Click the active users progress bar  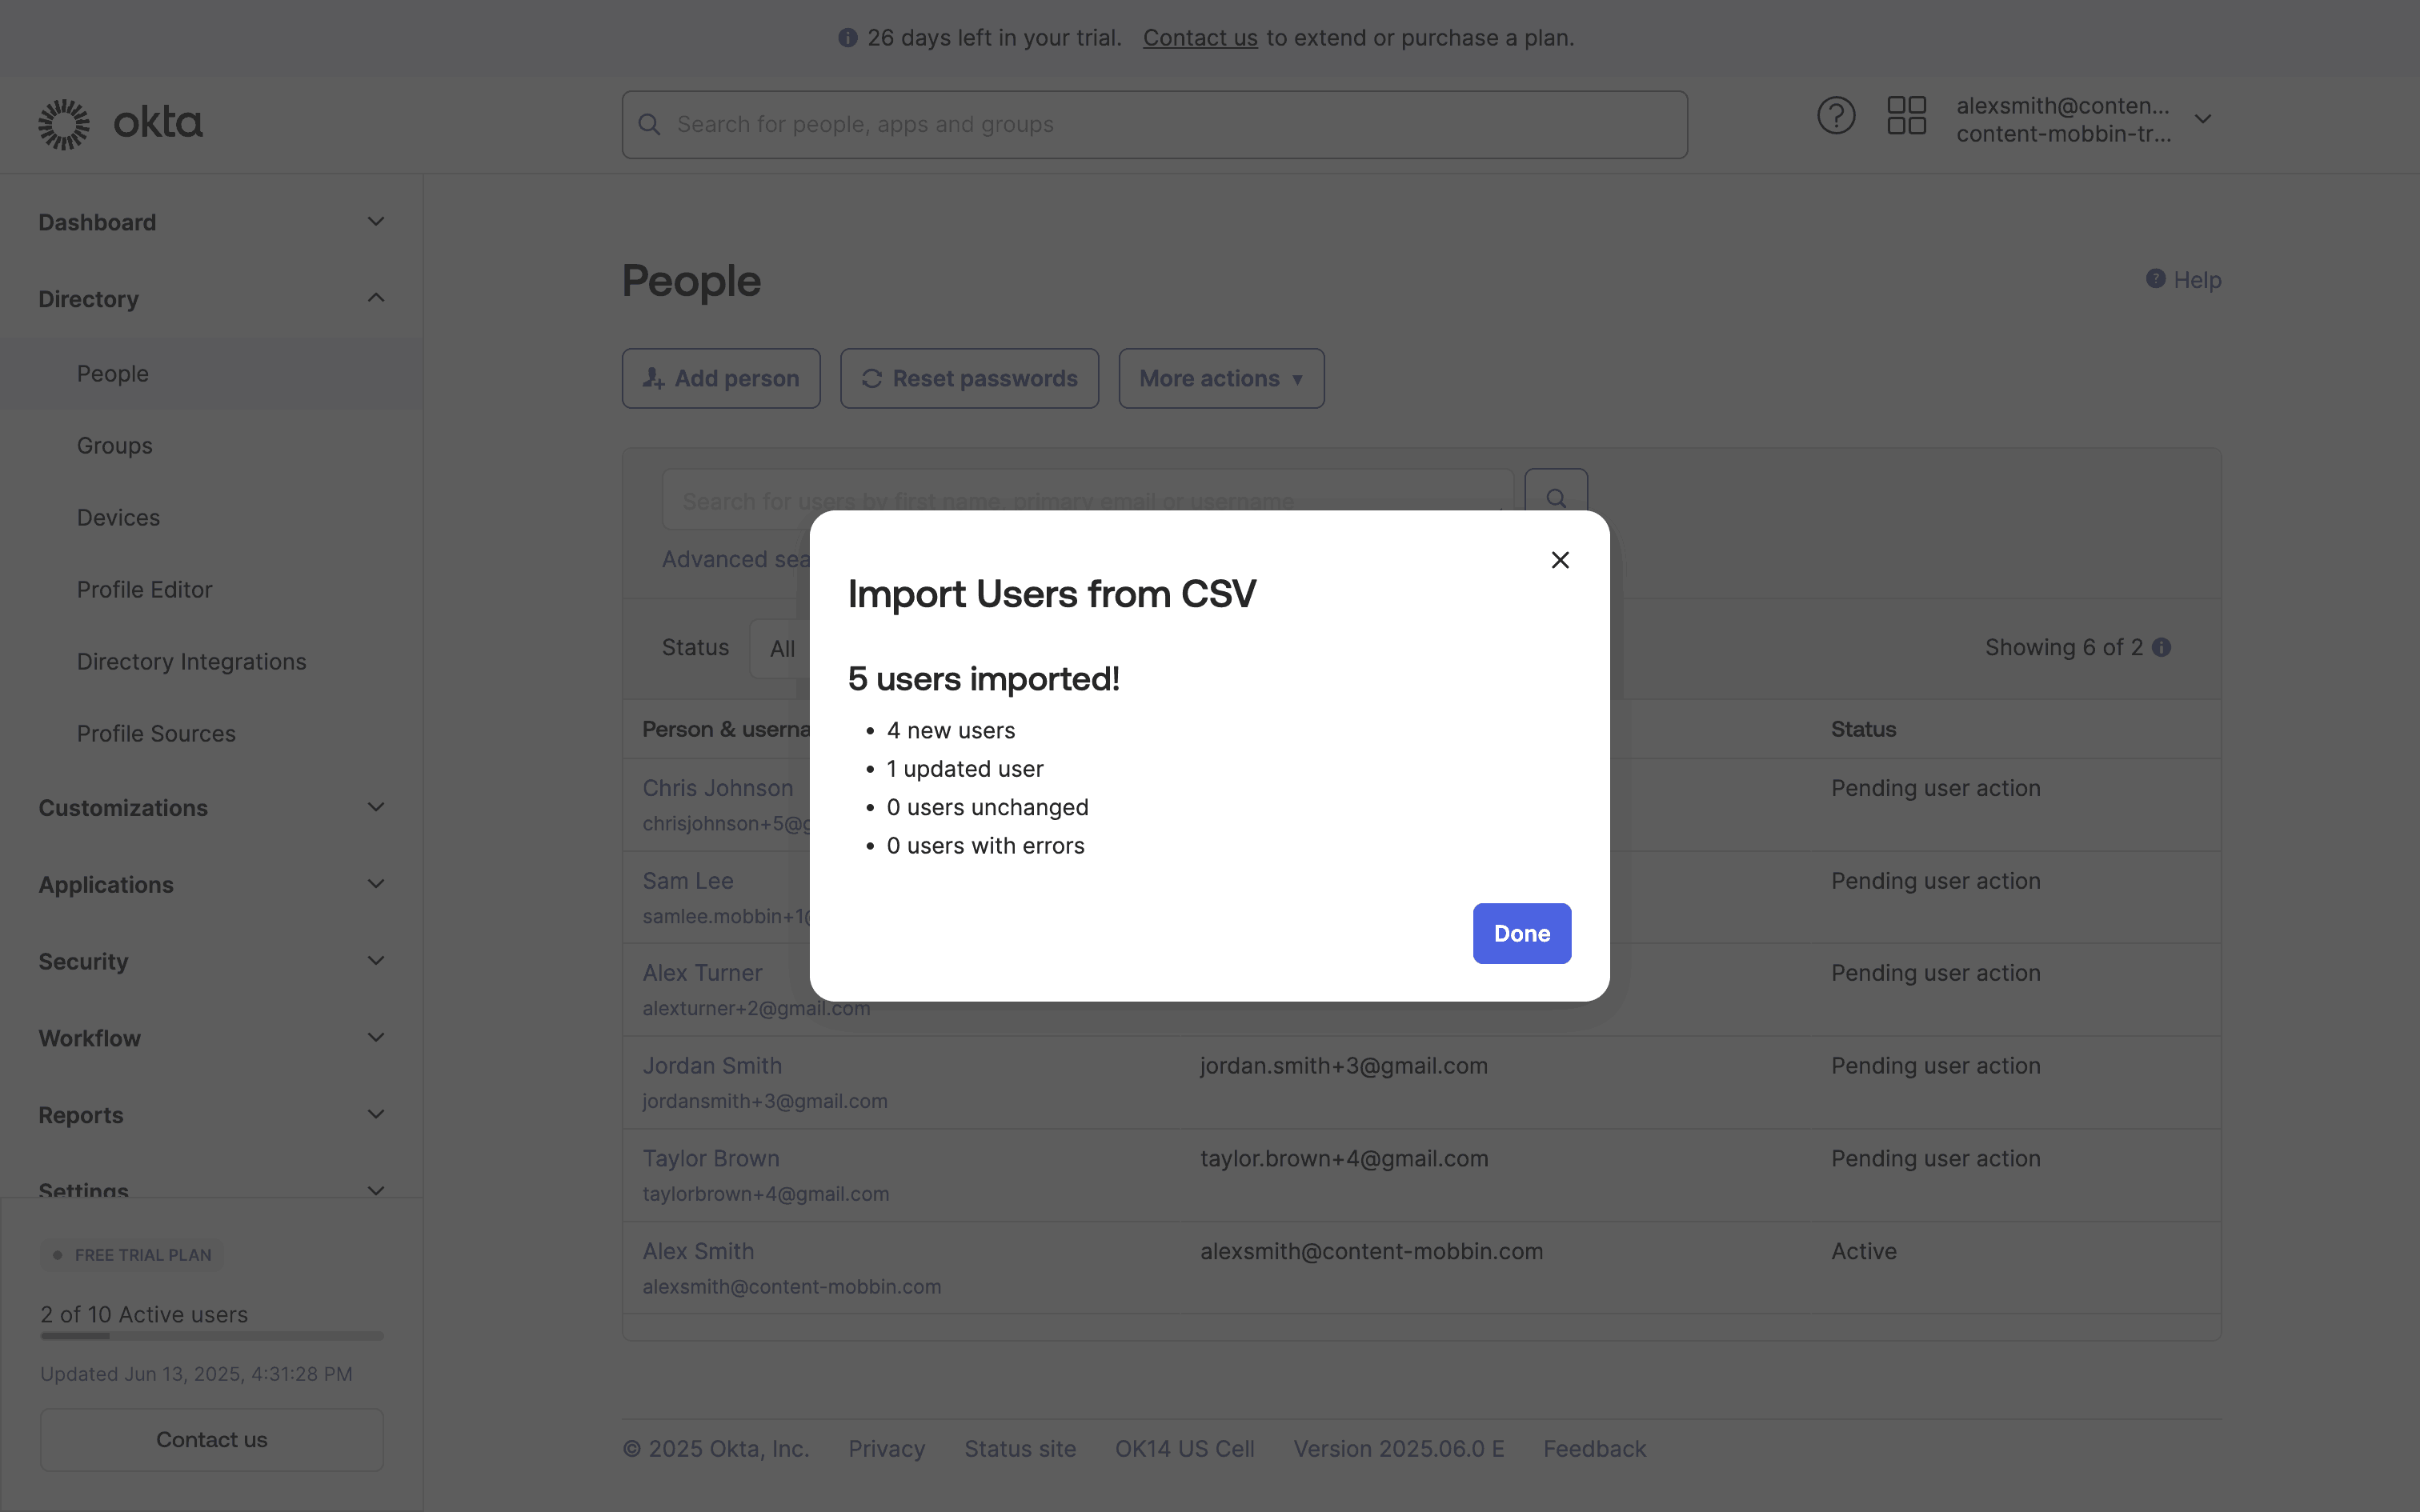212,1336
